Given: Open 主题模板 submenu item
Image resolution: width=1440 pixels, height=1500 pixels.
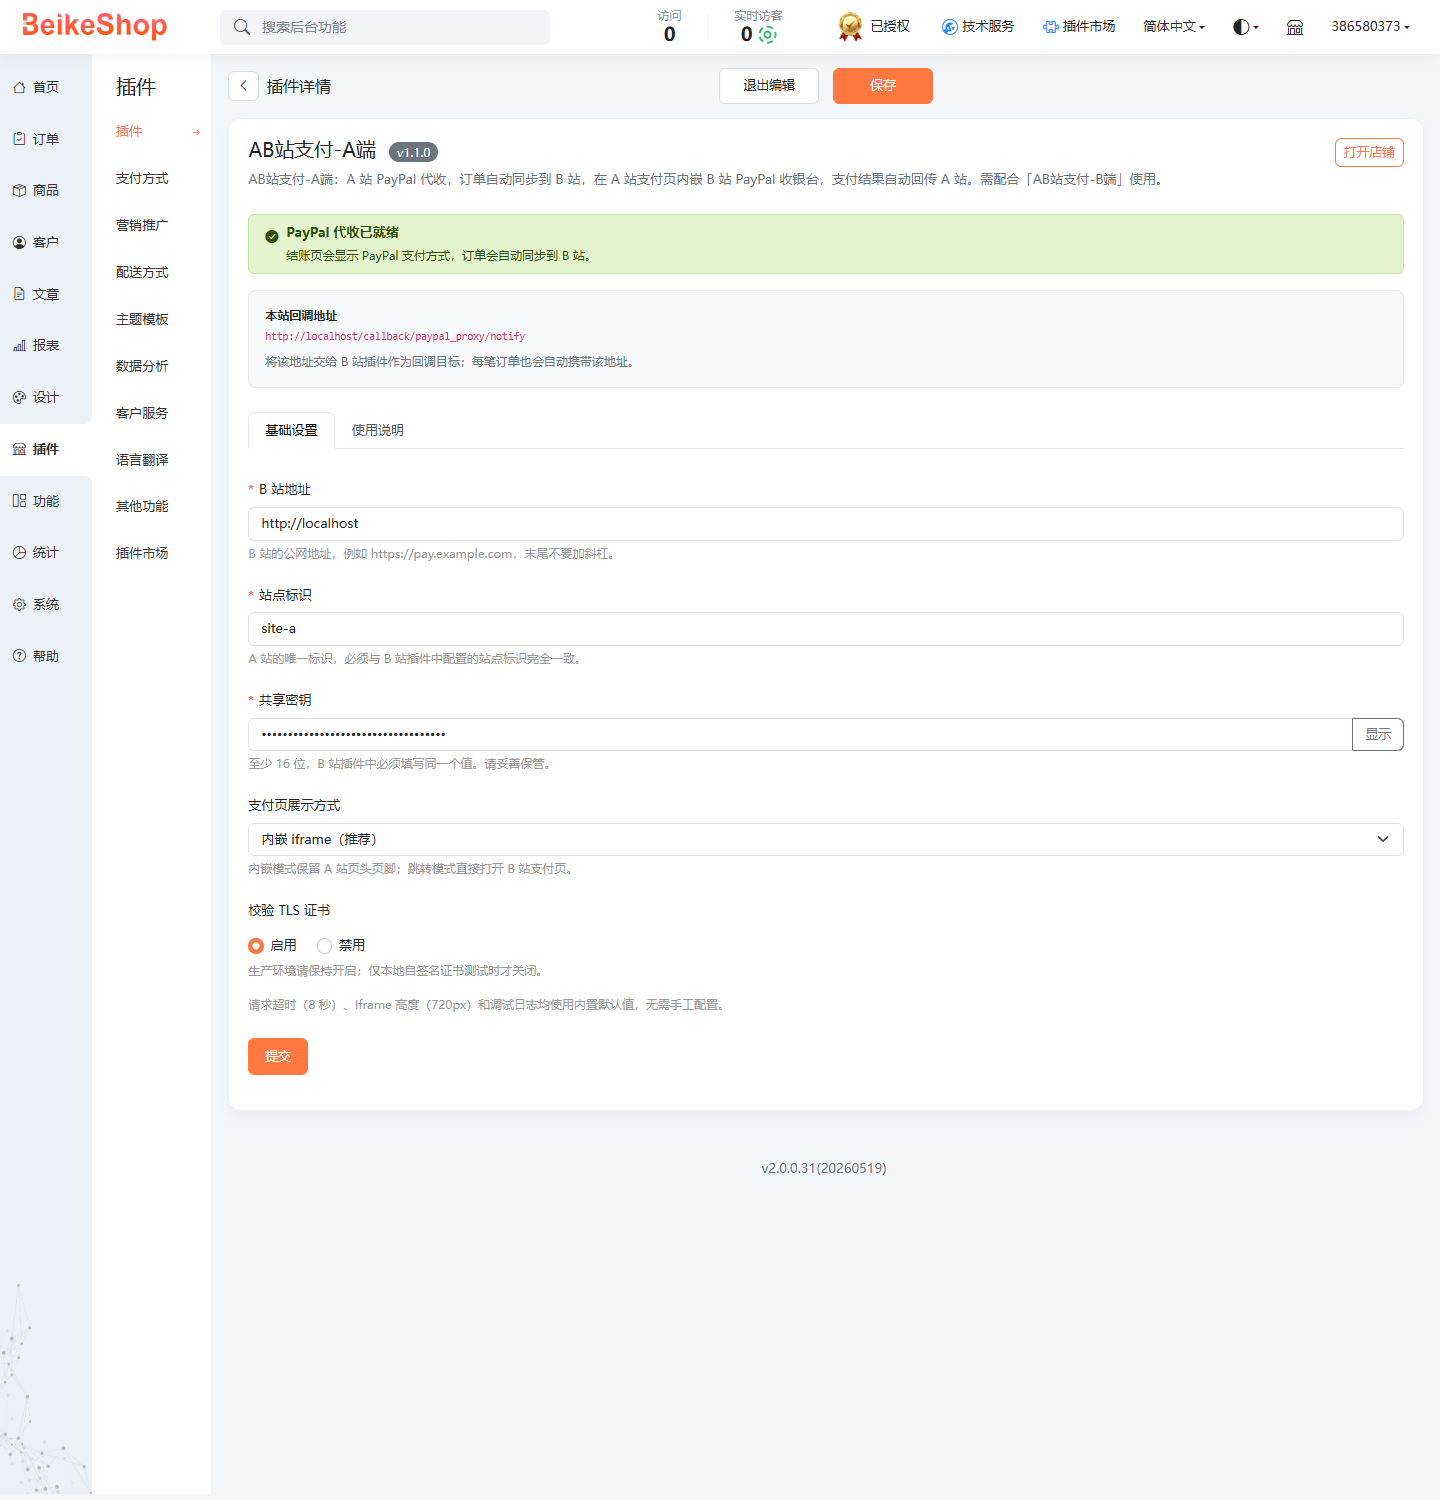Looking at the screenshot, I should tap(142, 319).
